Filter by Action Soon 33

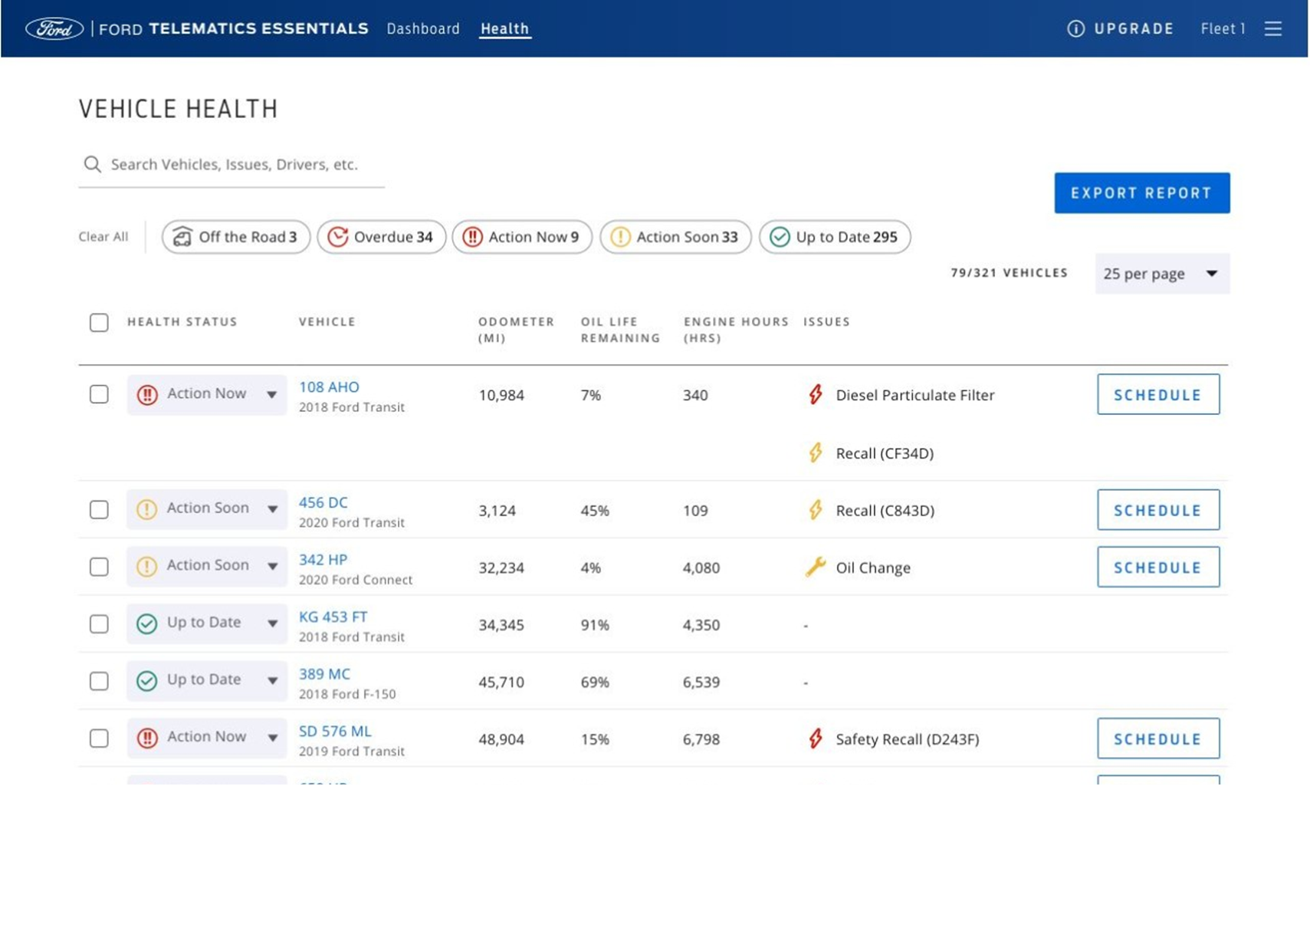pos(676,237)
